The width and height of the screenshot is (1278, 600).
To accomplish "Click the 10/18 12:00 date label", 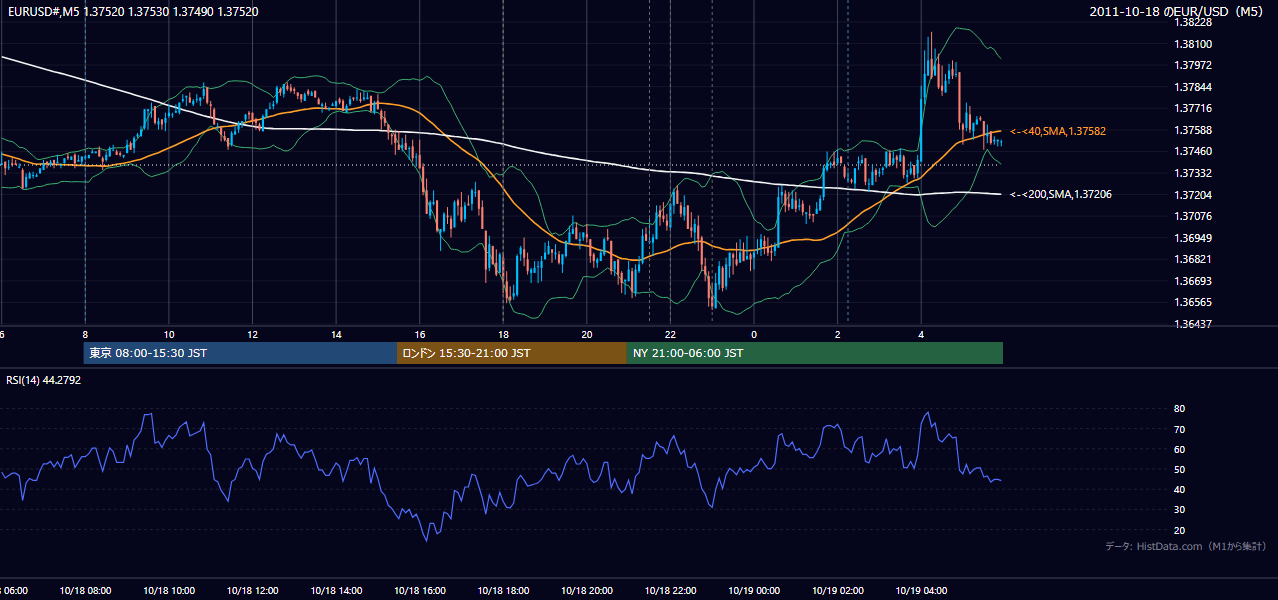I will [252, 591].
